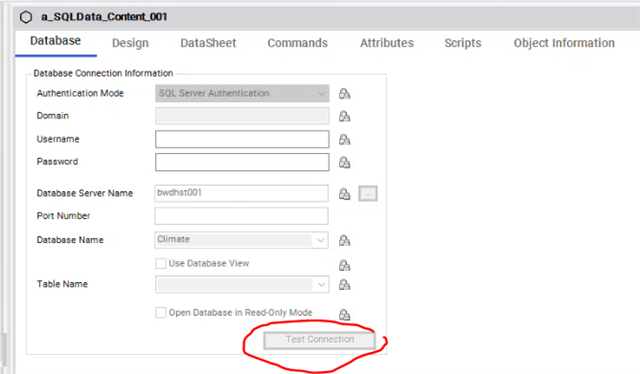Click the lock icon next to Domain
640x374 pixels.
pos(344,116)
